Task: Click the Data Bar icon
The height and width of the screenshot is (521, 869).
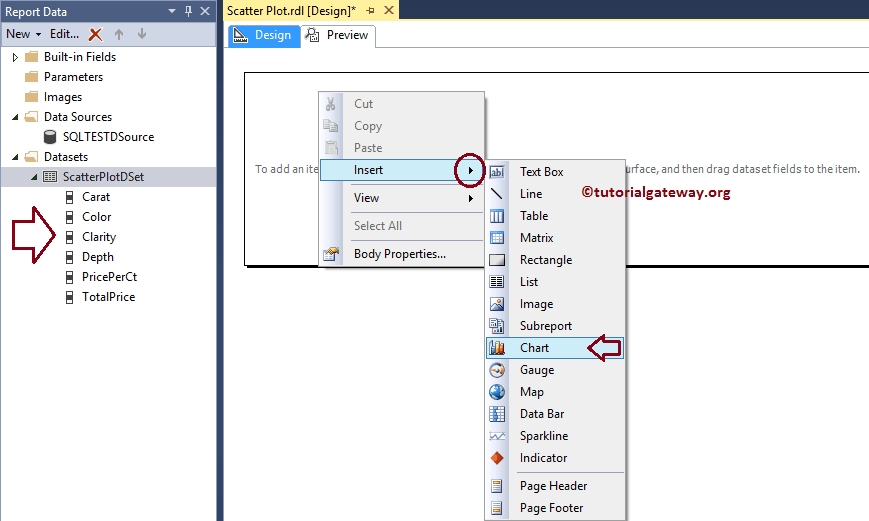Action: pyautogui.click(x=497, y=414)
